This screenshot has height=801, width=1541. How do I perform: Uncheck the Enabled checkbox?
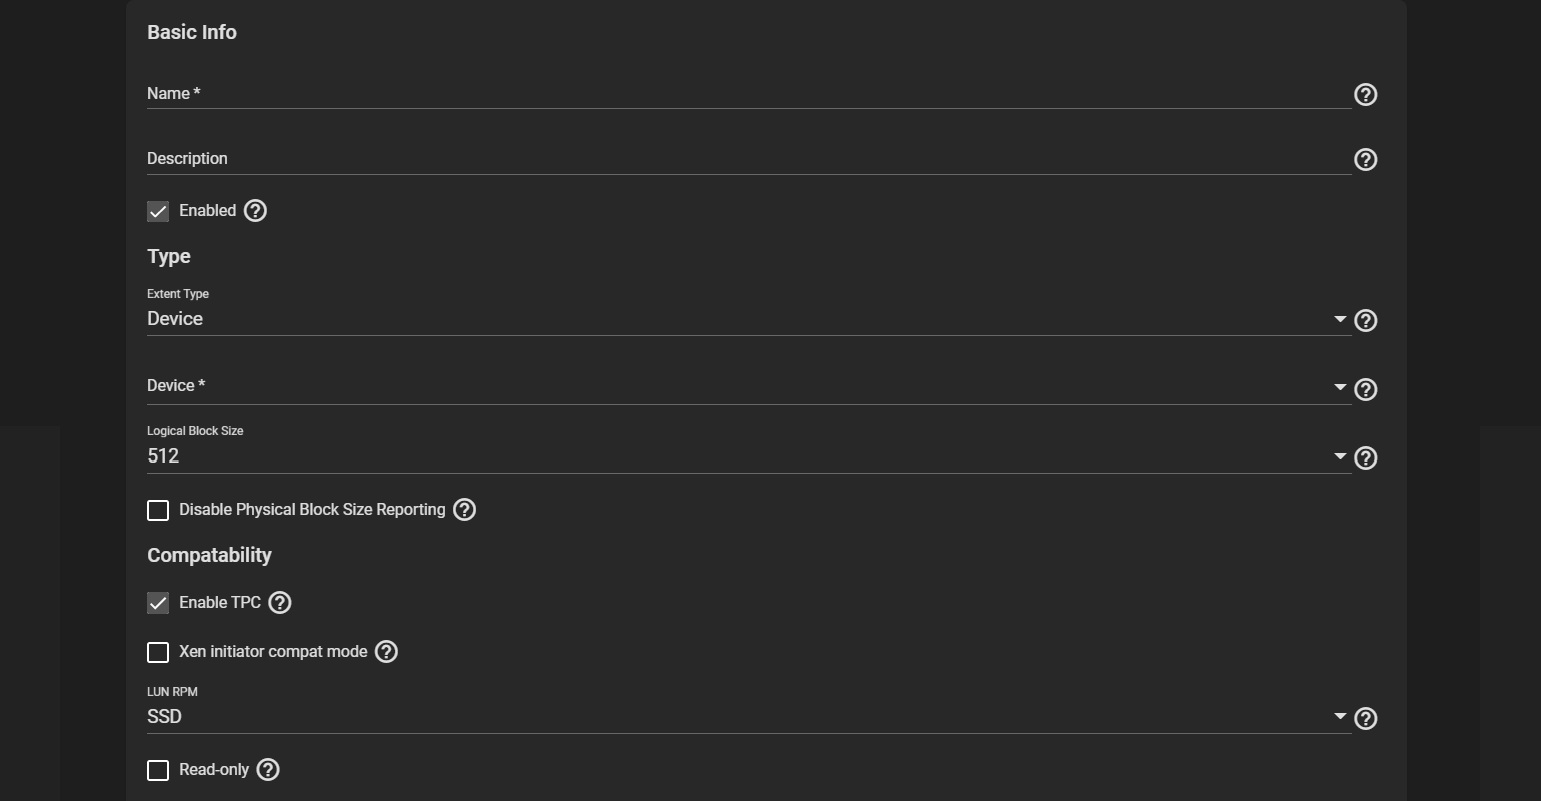[158, 211]
